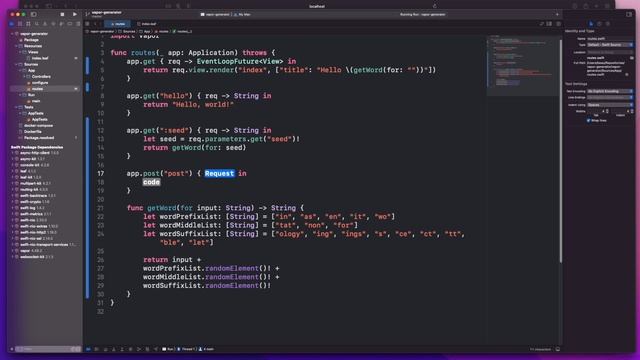Open the related items grid icon

pyautogui.click(x=87, y=24)
